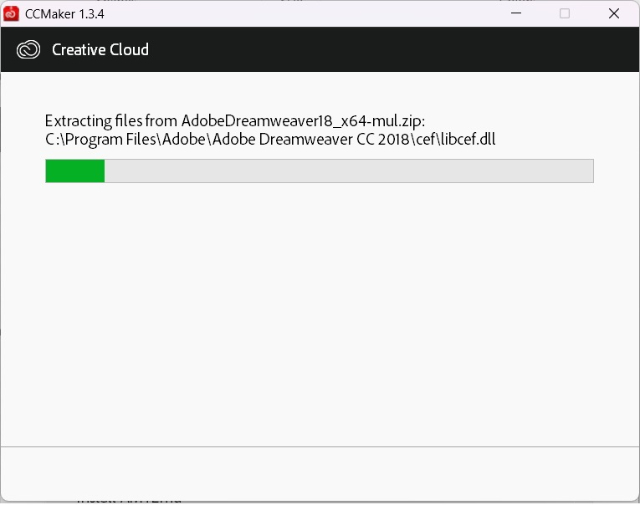This screenshot has height=505, width=640.
Task: Click the red CCMaker app icon
Action: pos(11,13)
